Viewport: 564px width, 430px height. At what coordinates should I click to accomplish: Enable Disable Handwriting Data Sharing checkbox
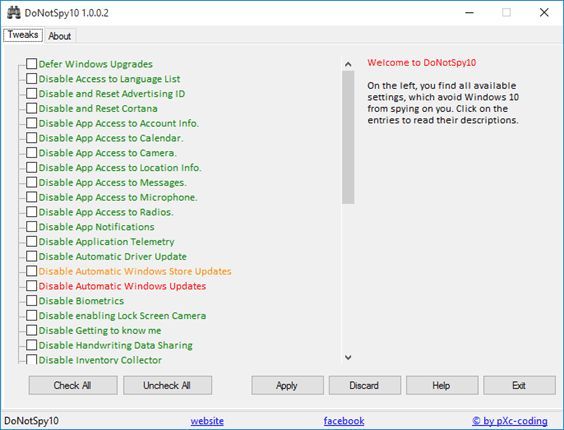point(31,345)
